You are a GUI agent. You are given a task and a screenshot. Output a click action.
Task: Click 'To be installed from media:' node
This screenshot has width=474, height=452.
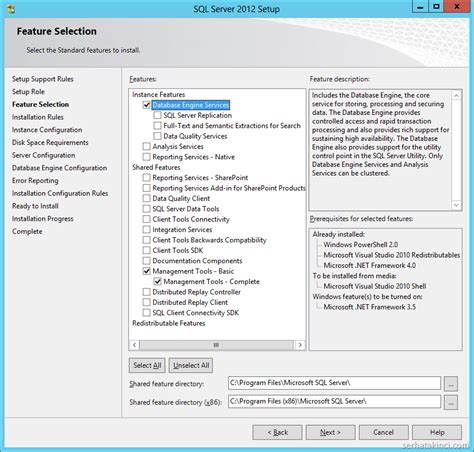point(354,276)
